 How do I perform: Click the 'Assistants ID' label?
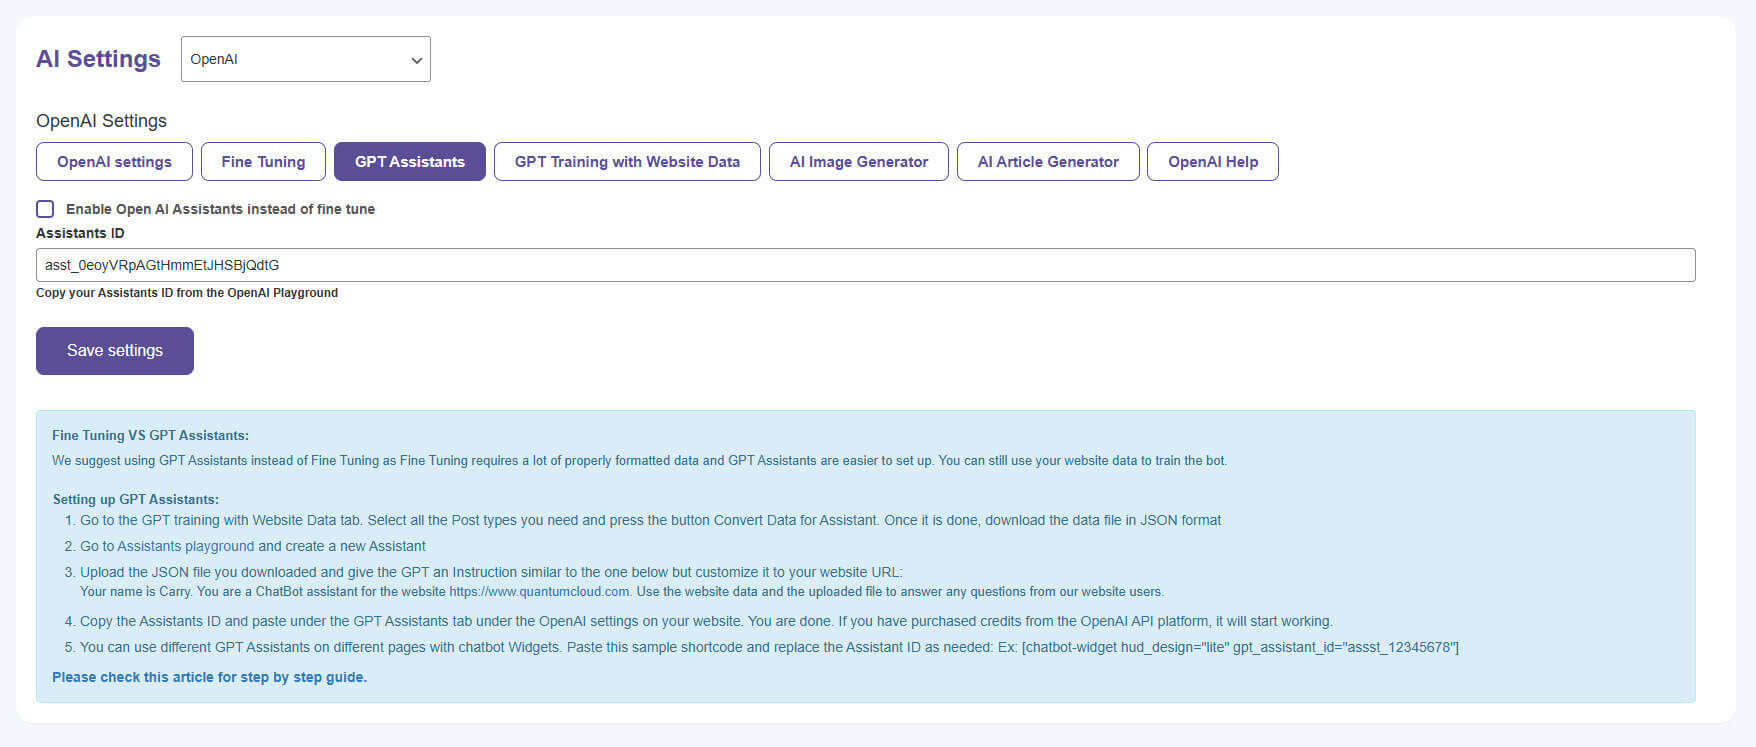[80, 233]
